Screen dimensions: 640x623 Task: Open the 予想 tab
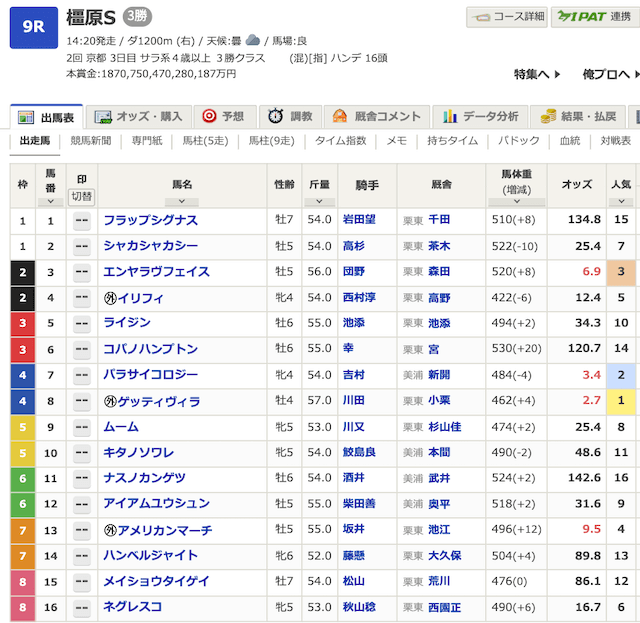[x=225, y=117]
